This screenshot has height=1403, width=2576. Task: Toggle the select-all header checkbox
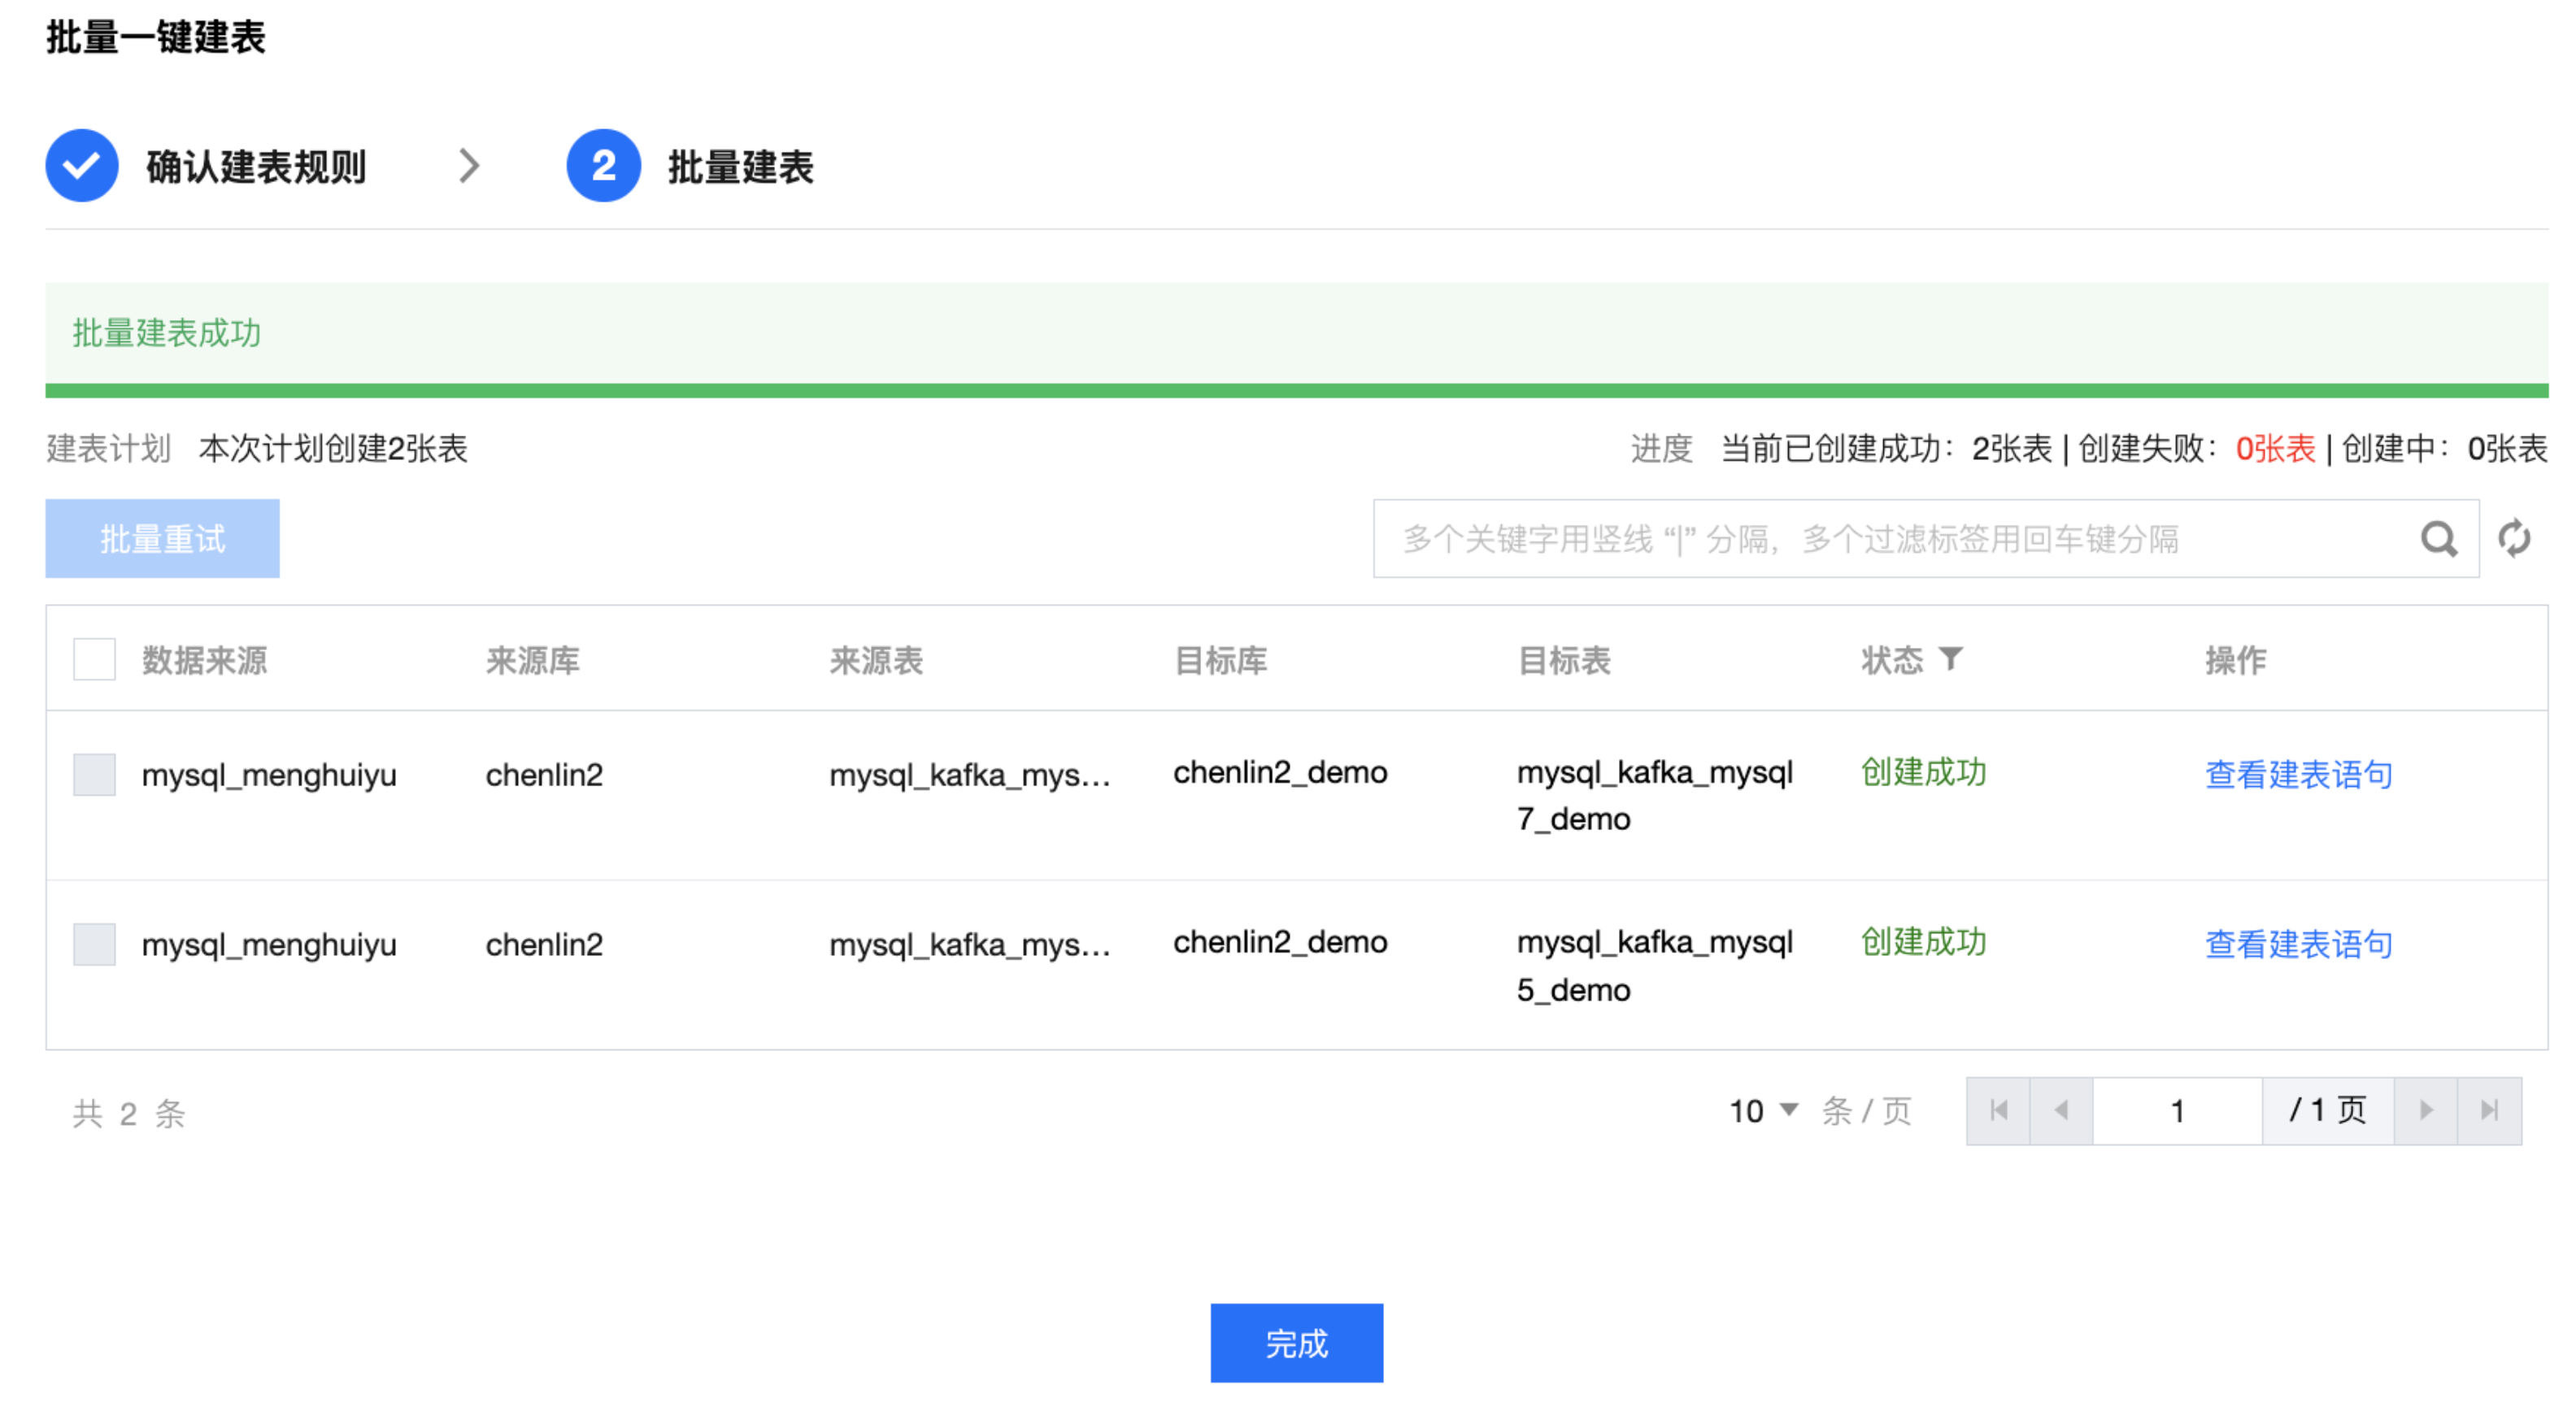(x=94, y=660)
